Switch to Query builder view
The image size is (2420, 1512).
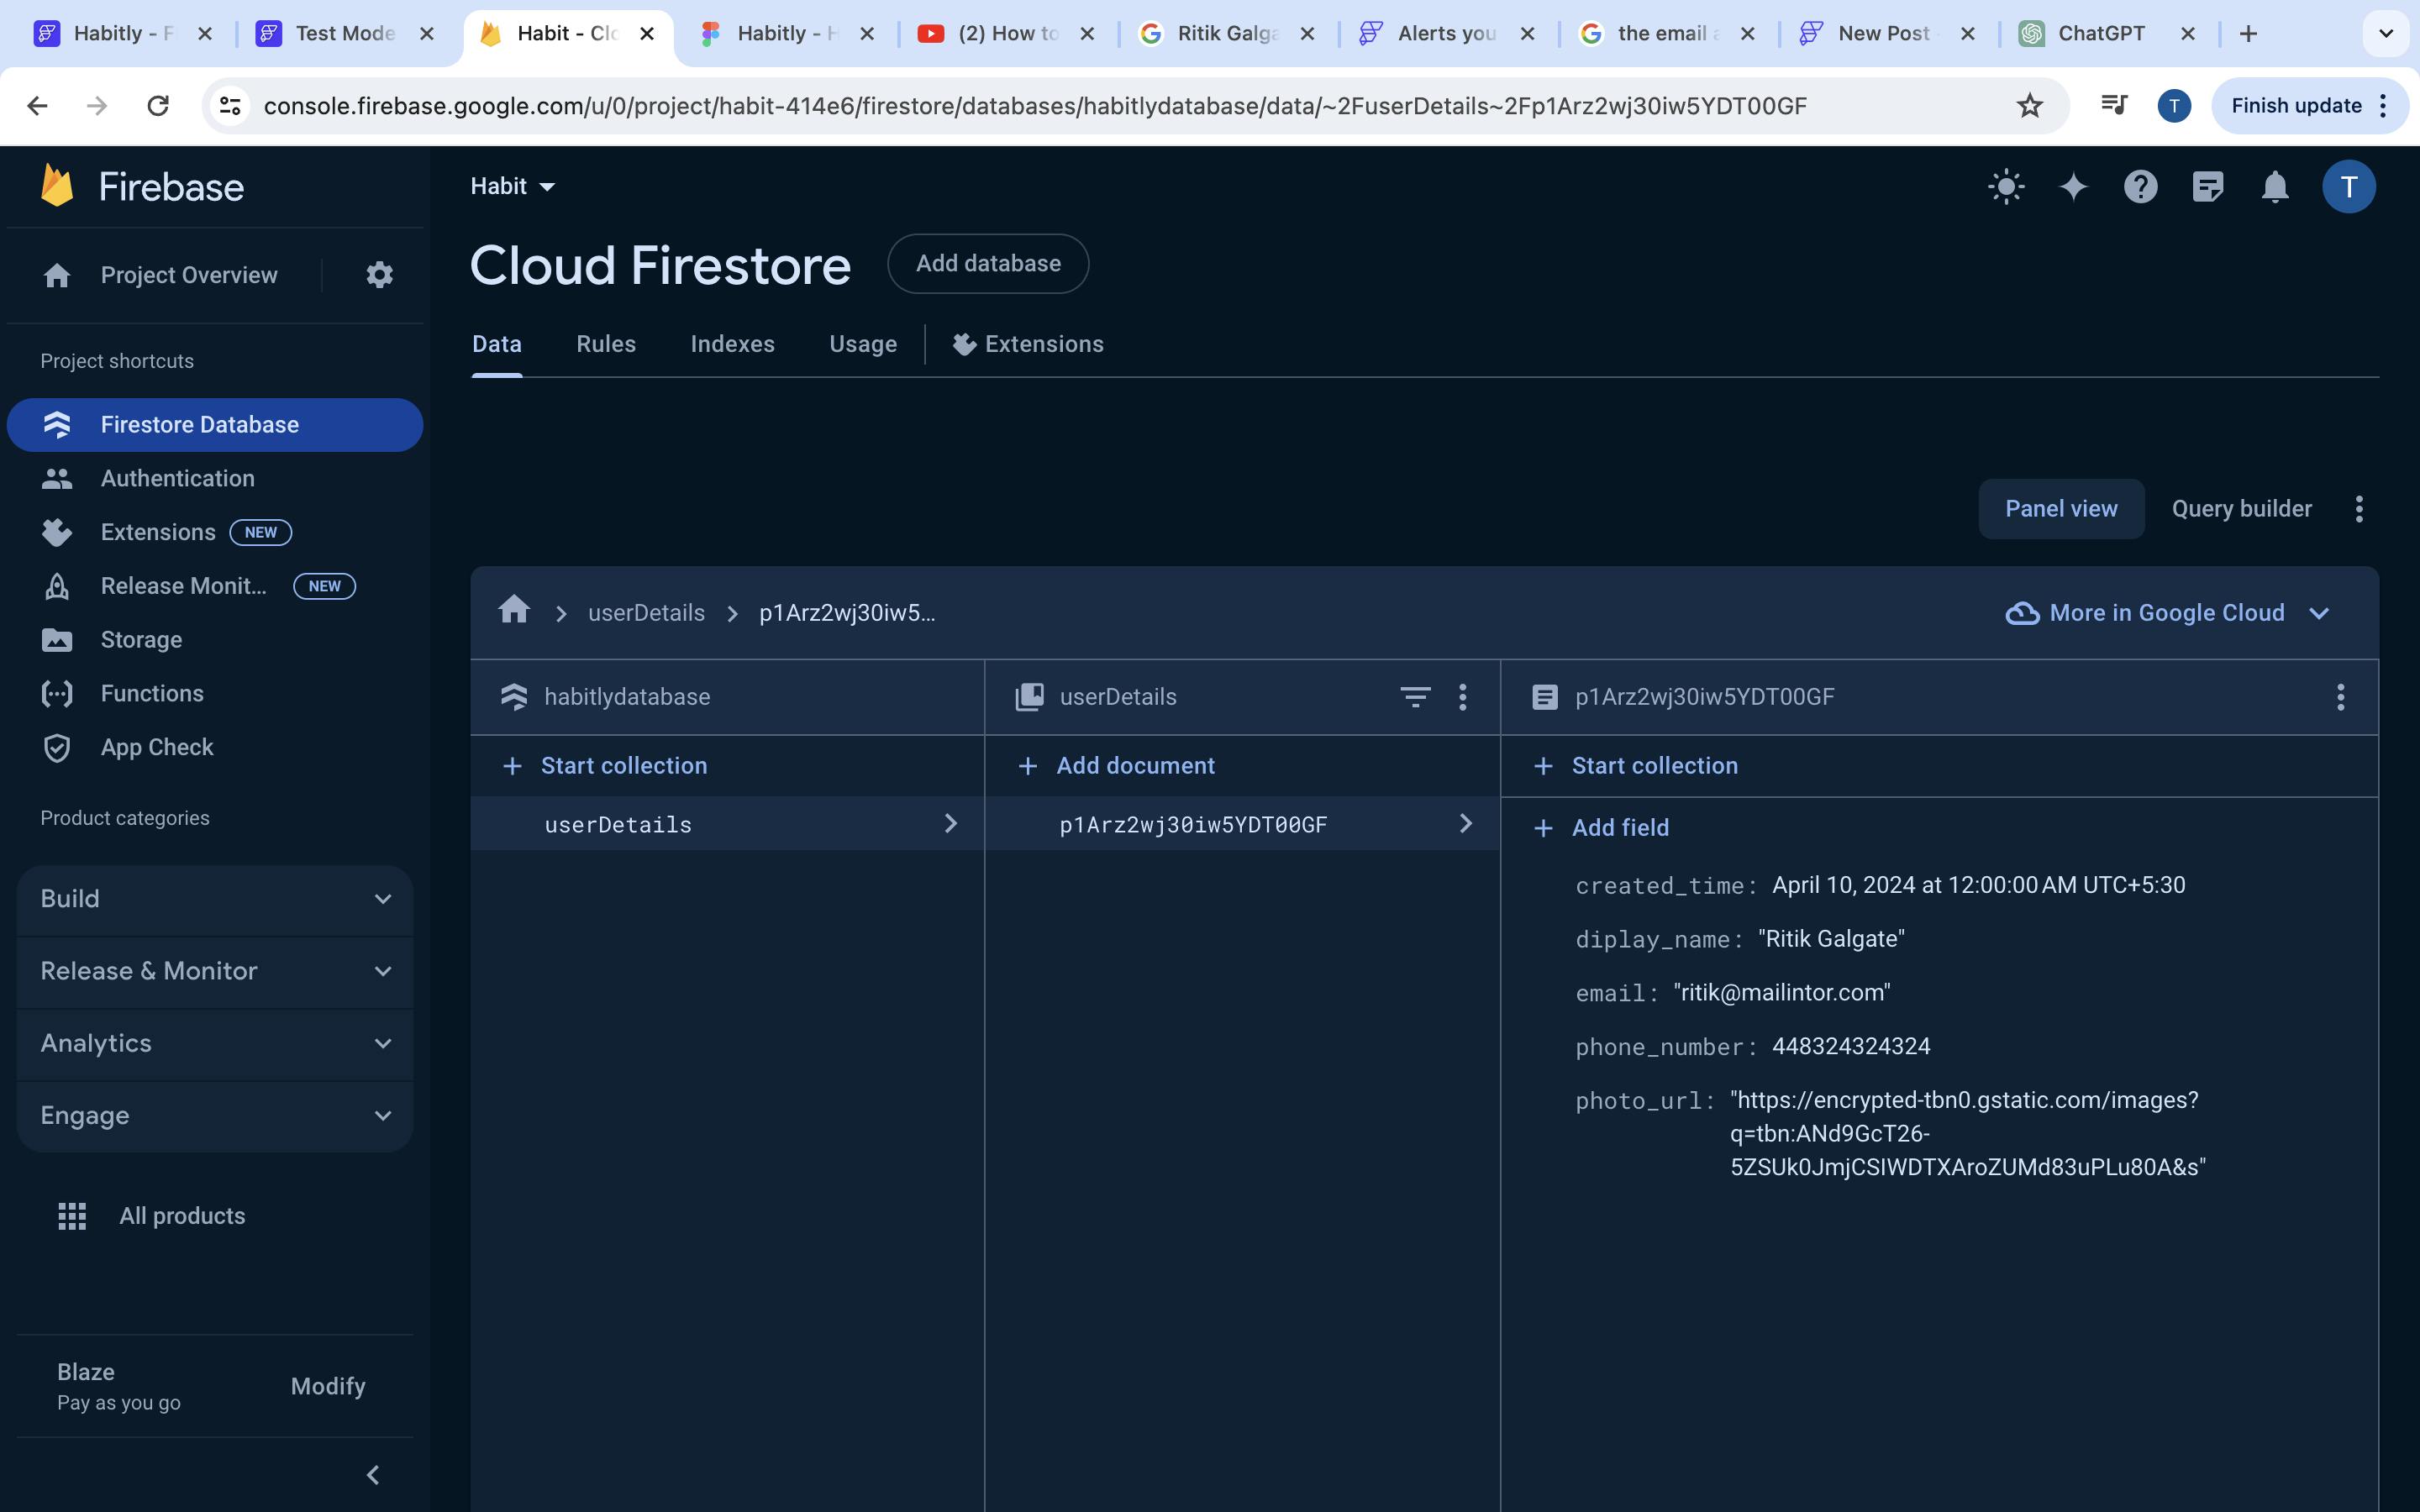pos(2241,509)
